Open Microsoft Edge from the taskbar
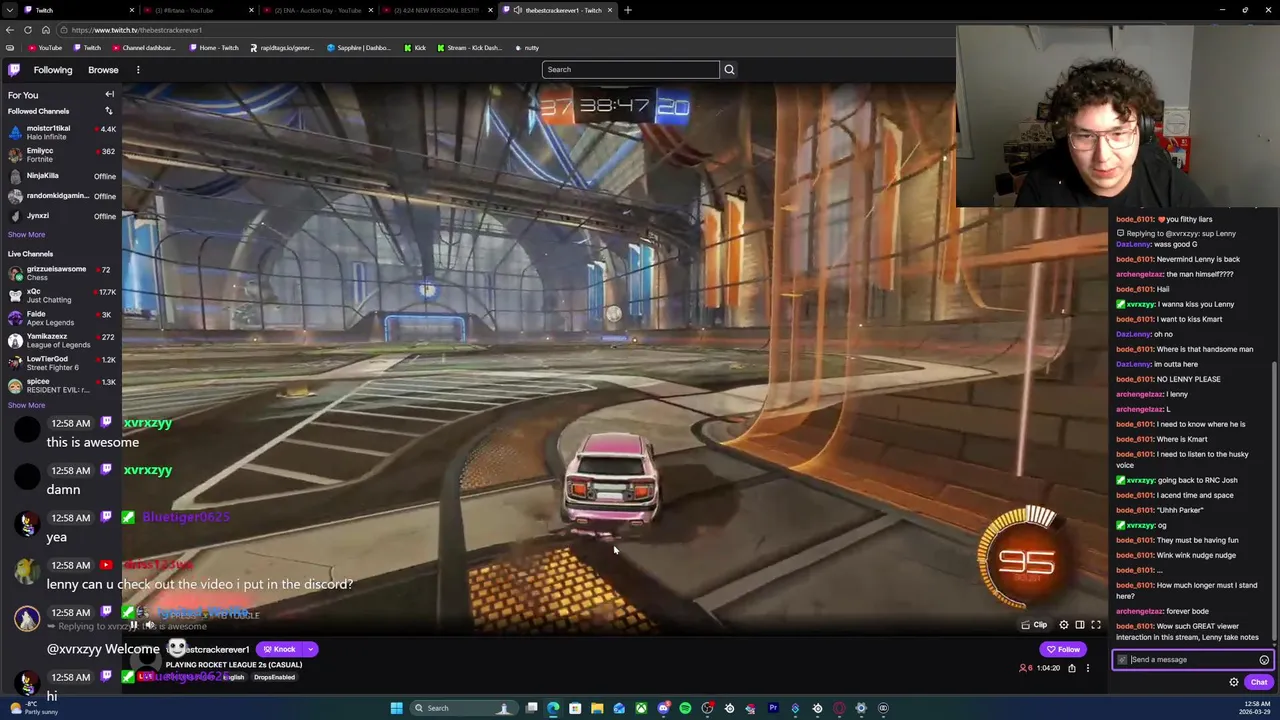This screenshot has width=1280, height=720. coord(553,708)
